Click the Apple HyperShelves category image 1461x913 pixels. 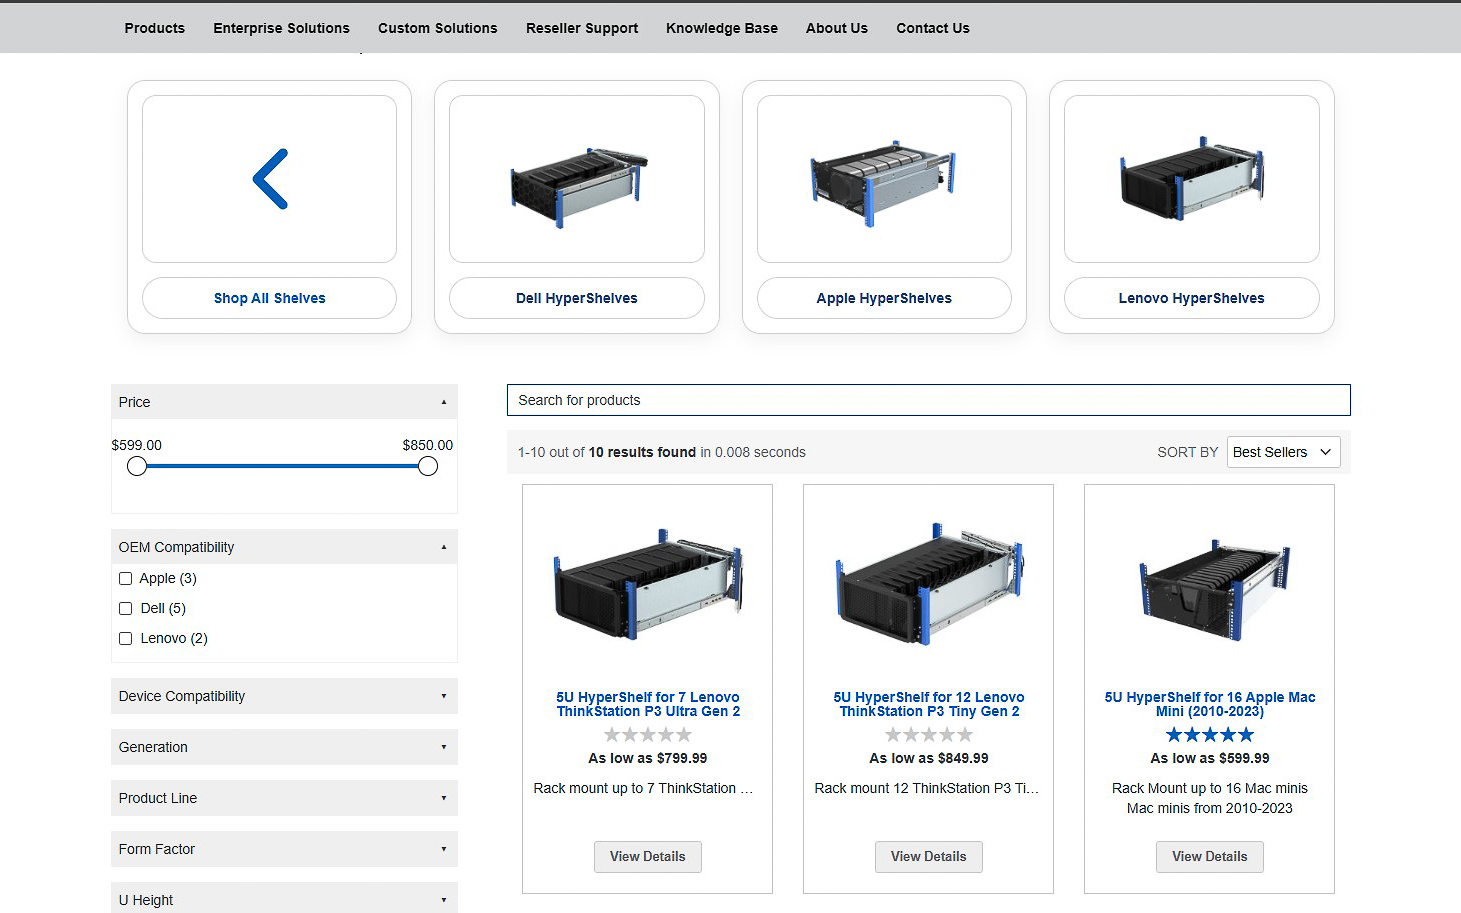point(884,179)
